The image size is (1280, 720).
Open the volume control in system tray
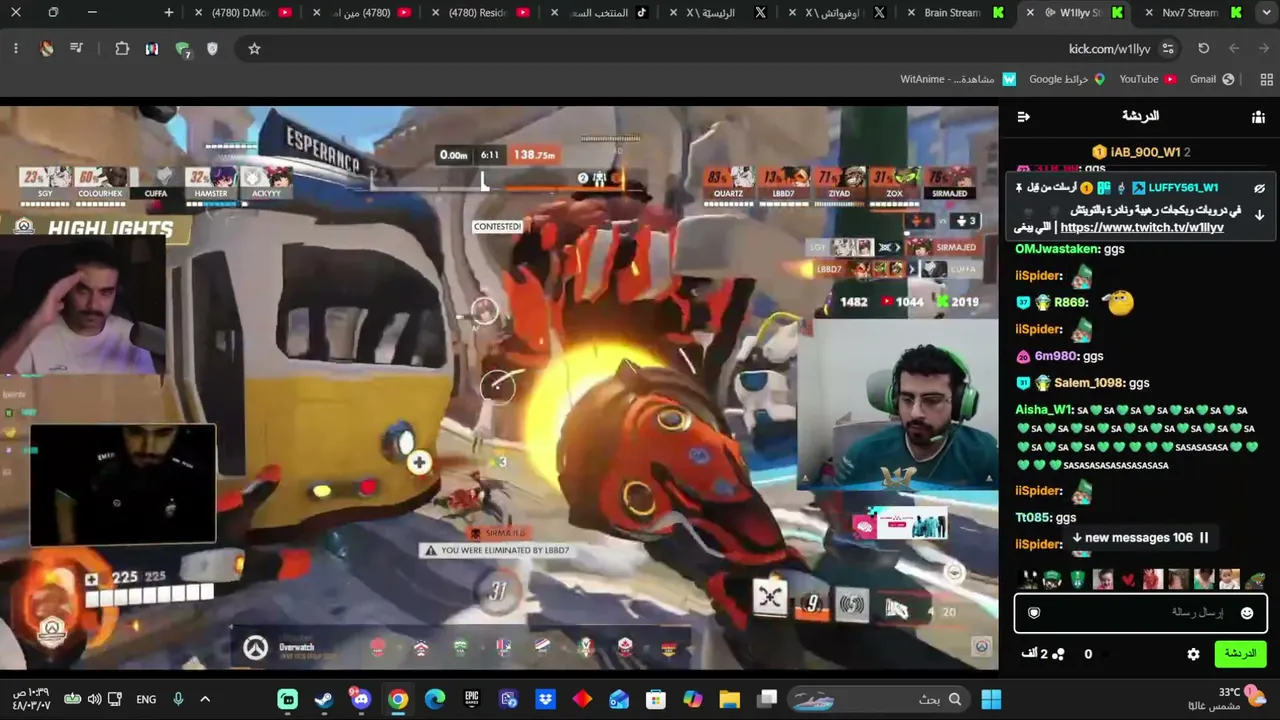pyautogui.click(x=94, y=699)
